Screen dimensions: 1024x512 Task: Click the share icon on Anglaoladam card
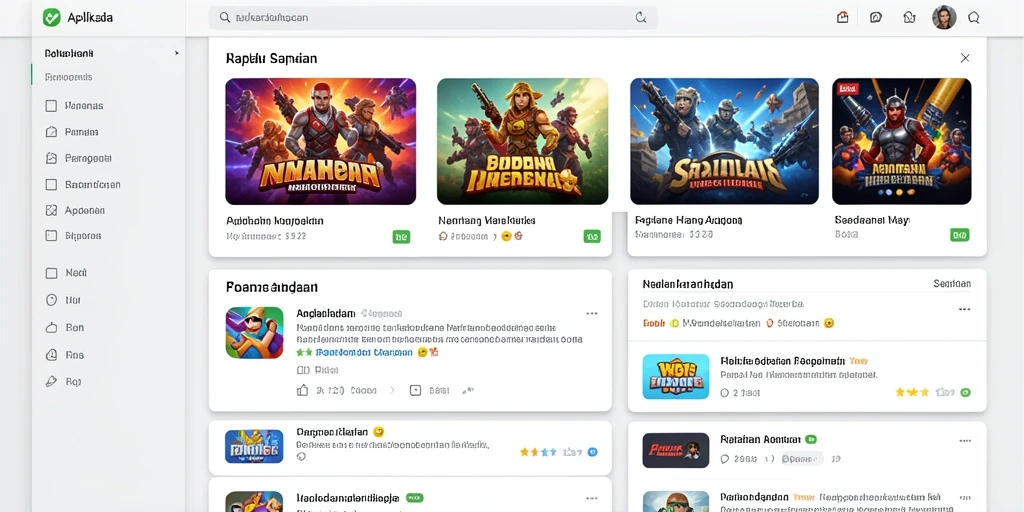tap(468, 391)
